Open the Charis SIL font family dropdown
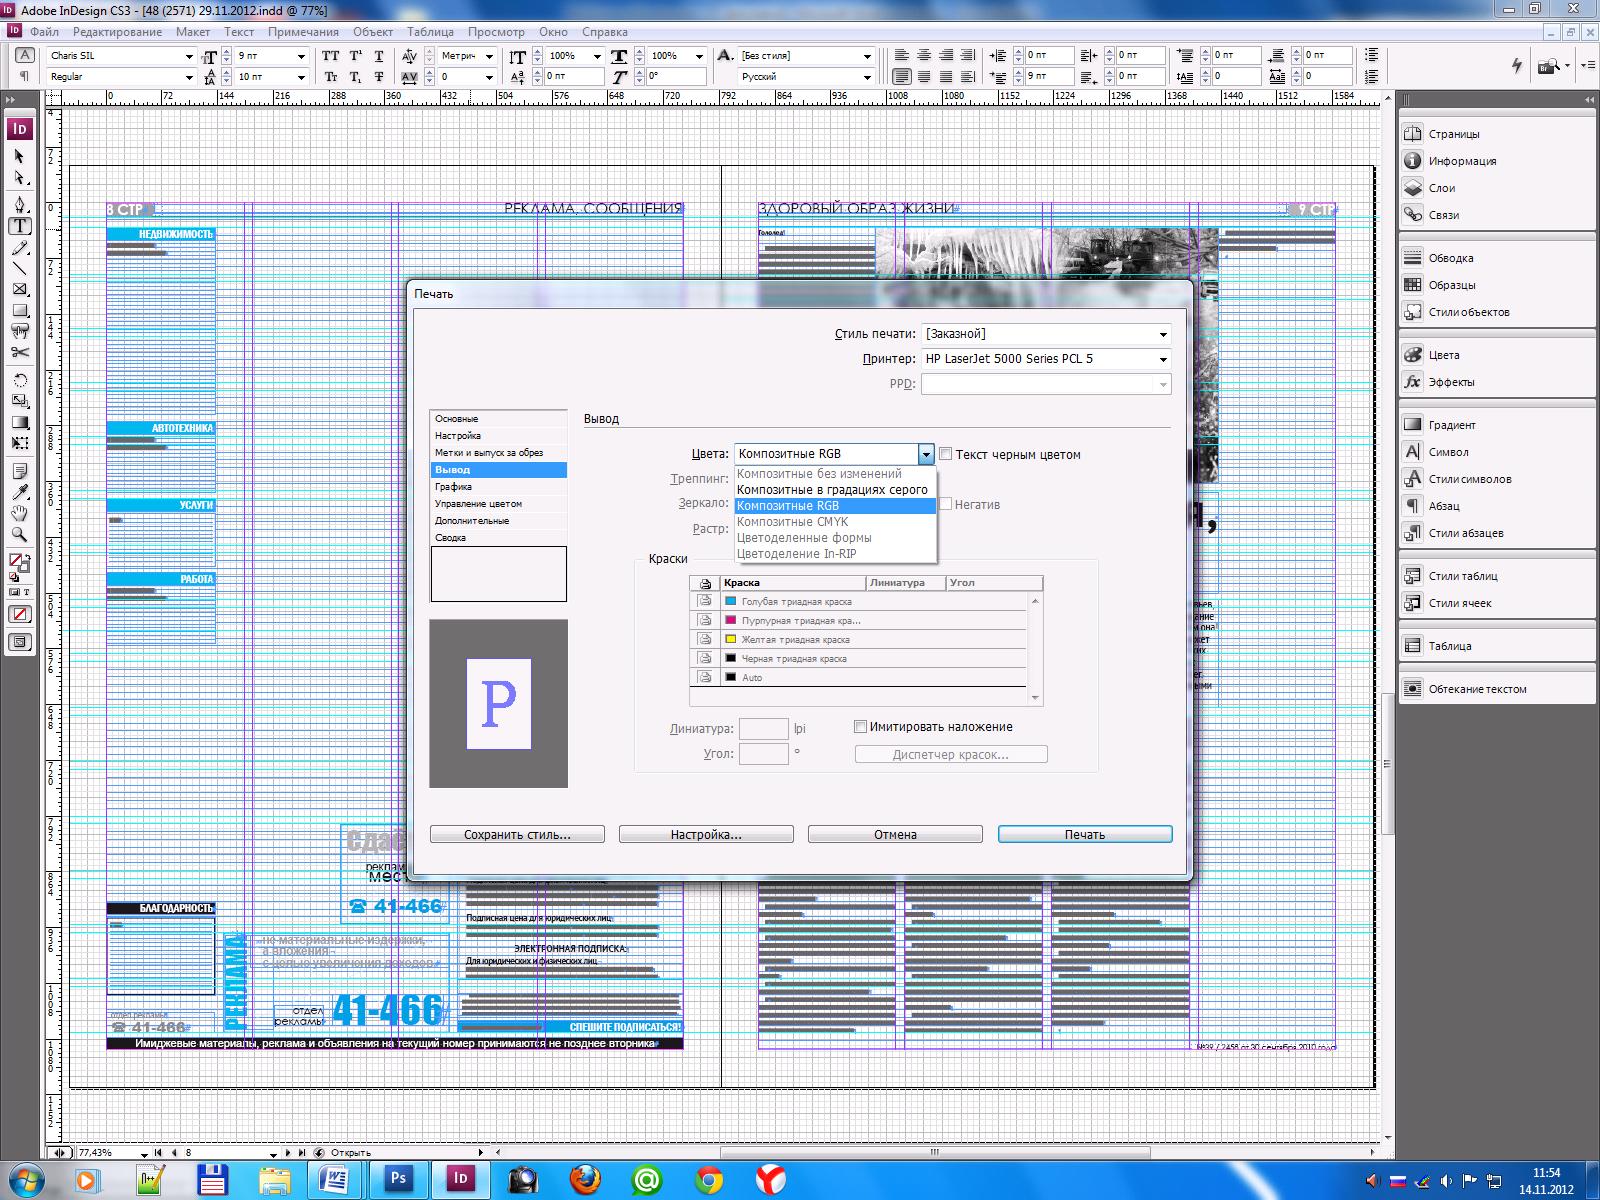The image size is (1600, 1200). [189, 56]
